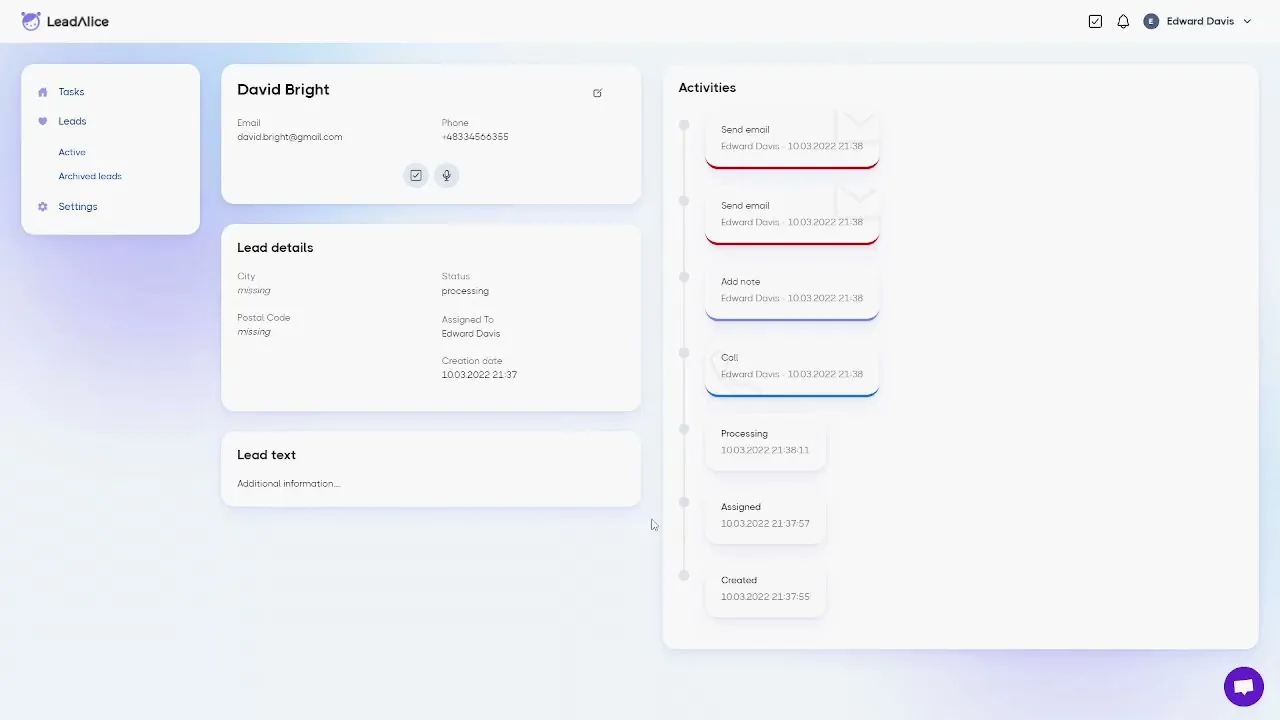Screen dimensions: 1280x720
Task: Click timeline dot beside Processing
Action: 684,429
